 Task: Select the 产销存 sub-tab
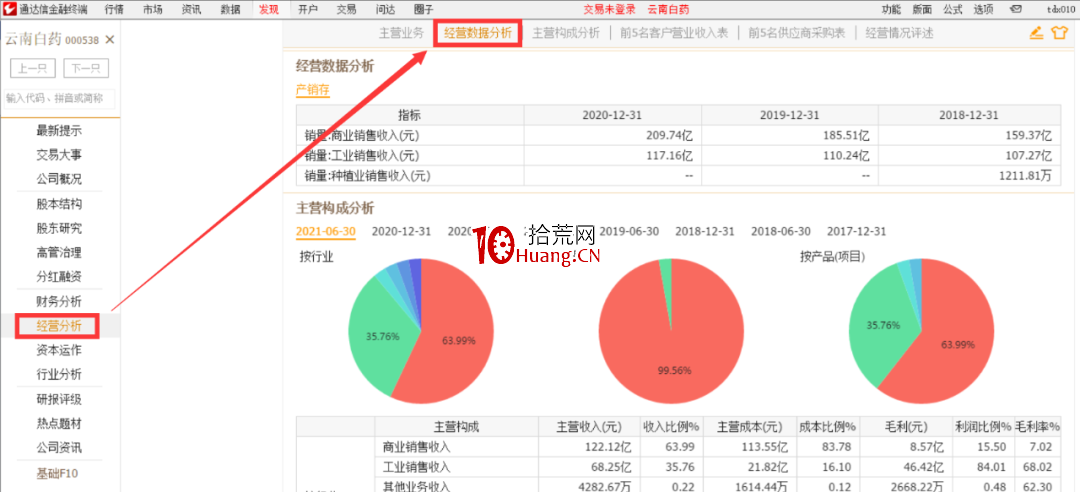point(313,89)
